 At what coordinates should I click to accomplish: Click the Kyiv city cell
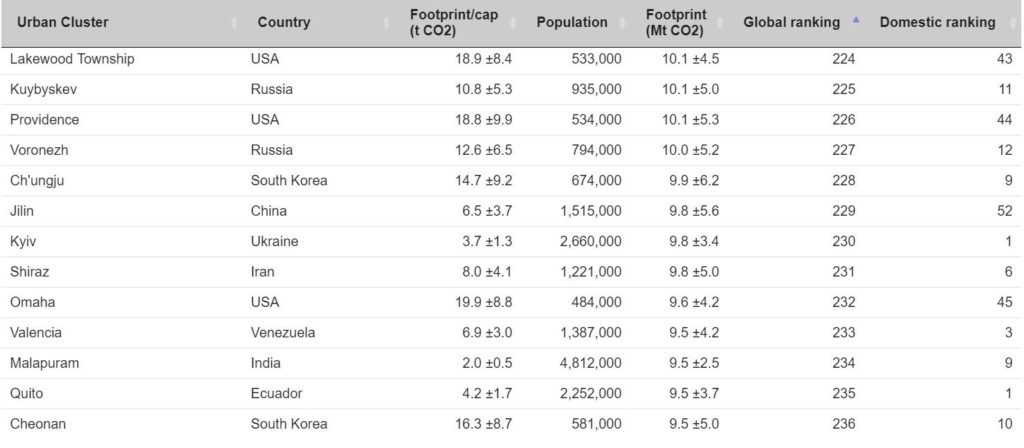(x=23, y=241)
